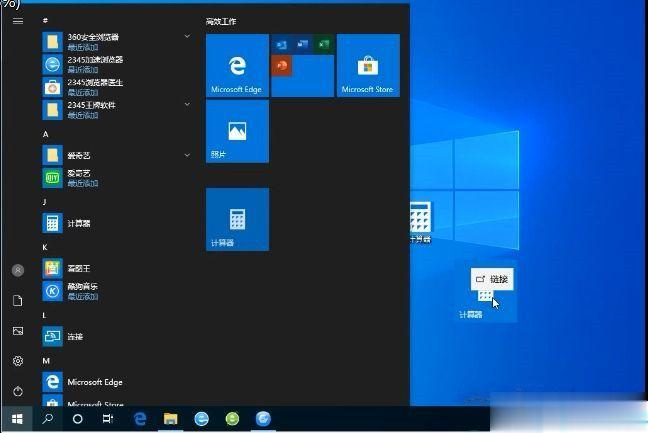
Task: Expand the Start menu hamburger navigation
Action: (18, 21)
